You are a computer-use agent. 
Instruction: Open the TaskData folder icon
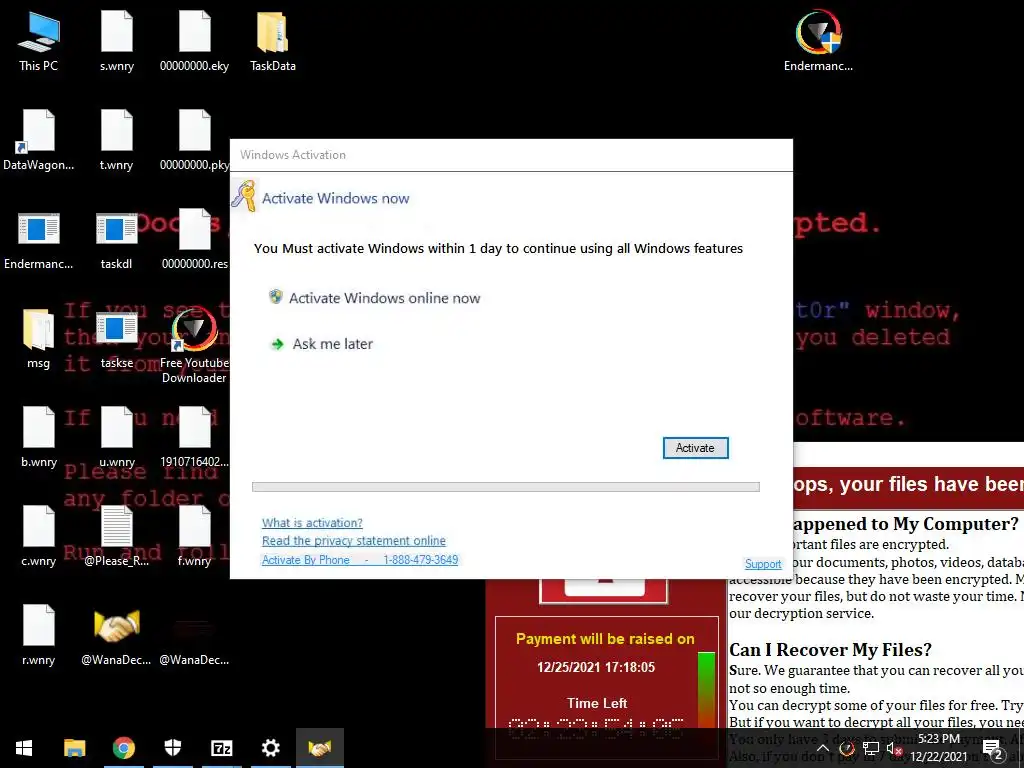click(x=272, y=41)
